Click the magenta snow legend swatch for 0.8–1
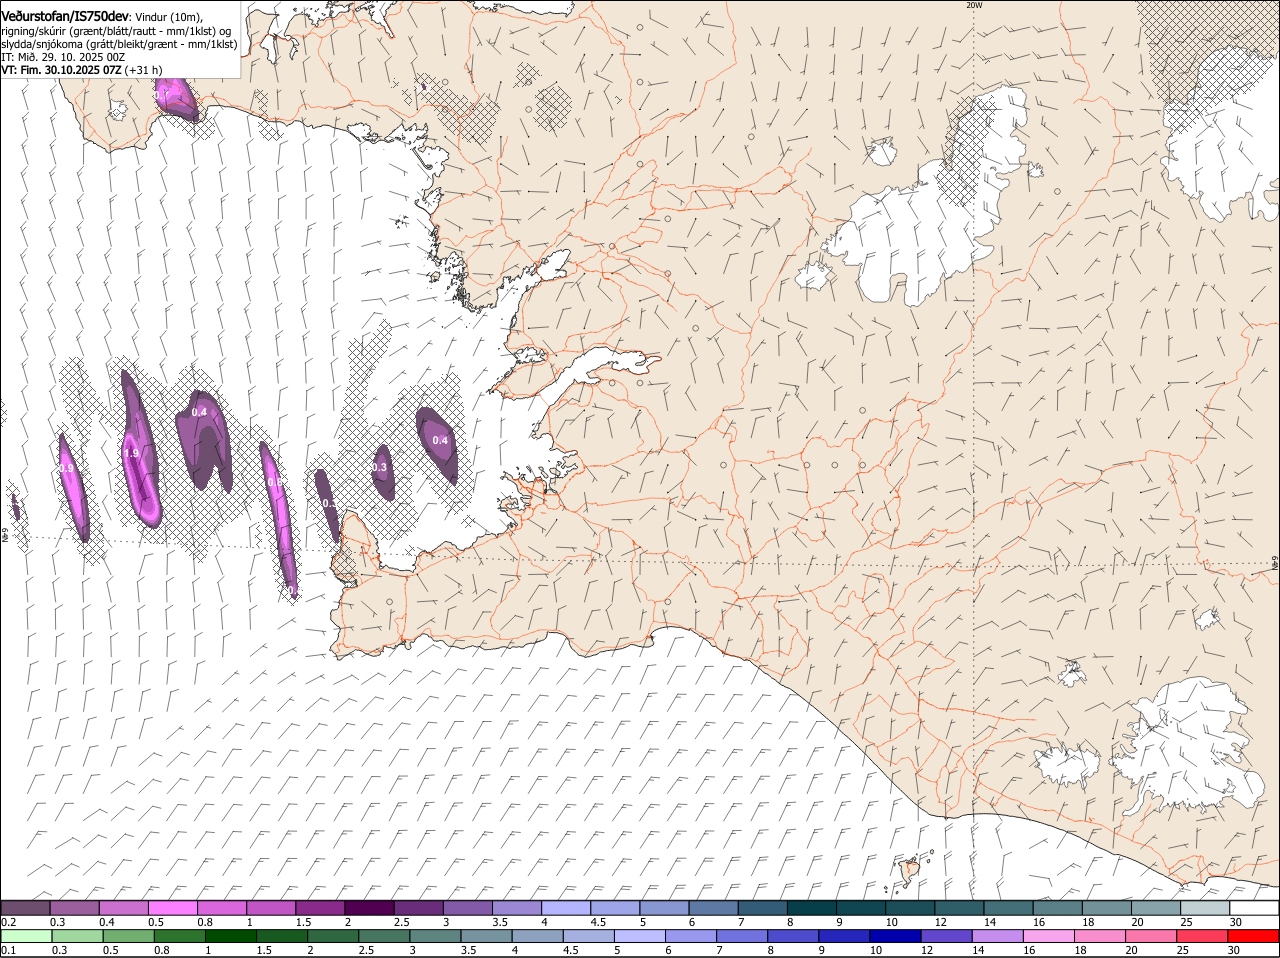Image resolution: width=1280 pixels, height=958 pixels. pyautogui.click(x=222, y=908)
